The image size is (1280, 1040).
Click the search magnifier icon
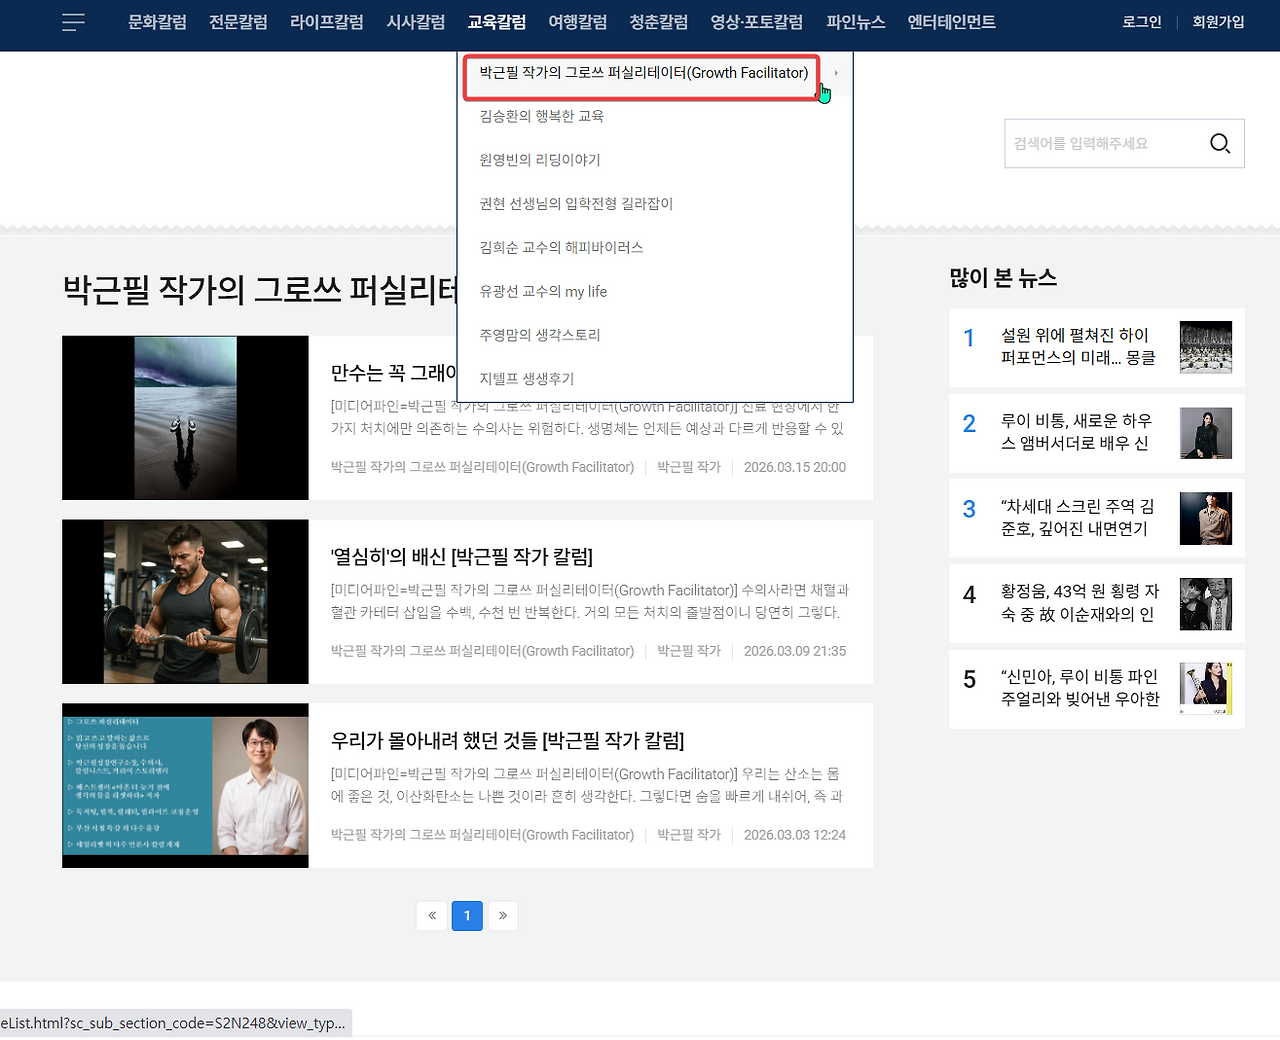coord(1220,143)
